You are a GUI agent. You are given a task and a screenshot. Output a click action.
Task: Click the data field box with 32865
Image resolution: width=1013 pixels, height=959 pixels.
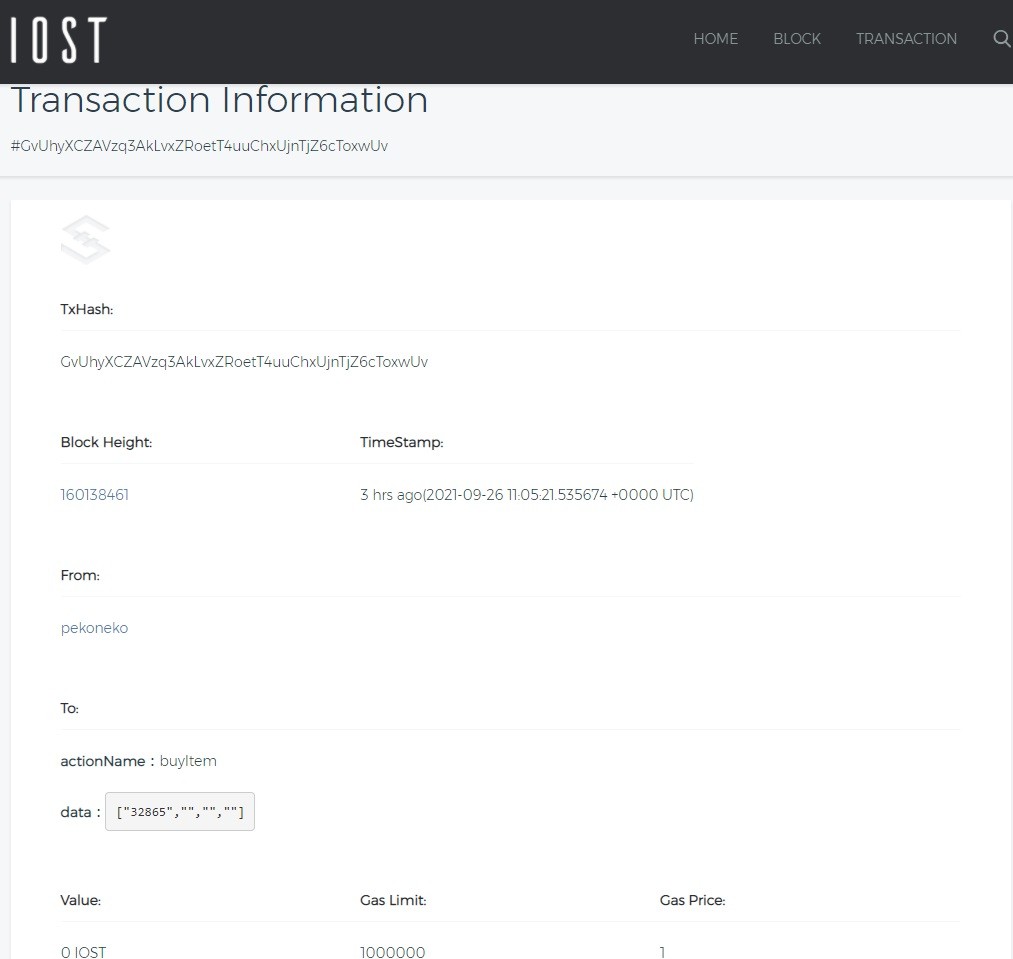[x=180, y=812]
